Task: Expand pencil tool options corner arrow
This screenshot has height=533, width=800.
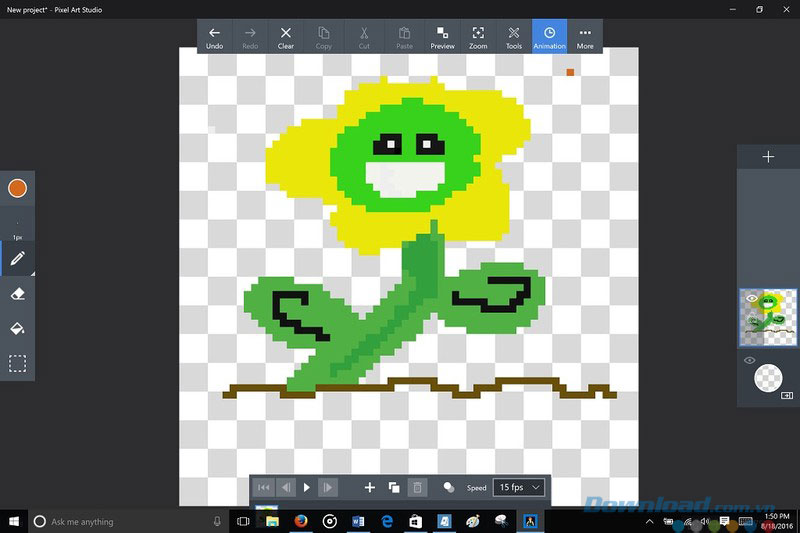Action: 31,272
